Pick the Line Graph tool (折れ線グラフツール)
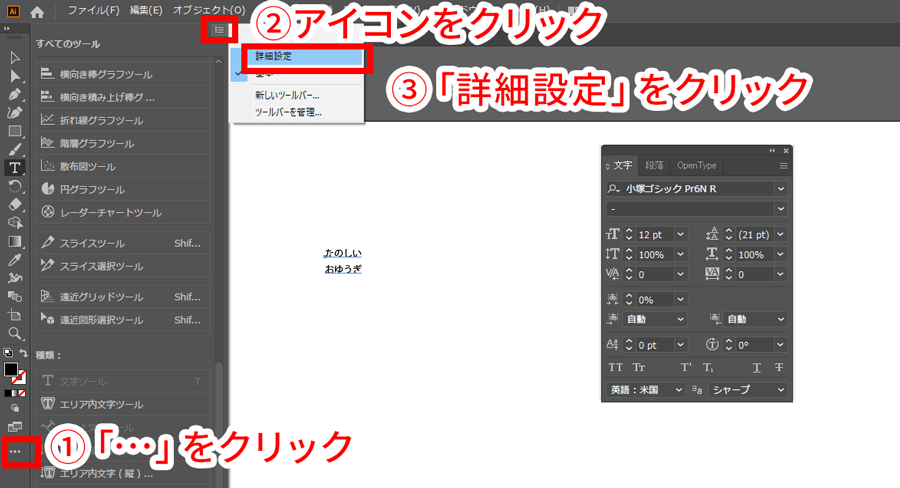 tap(123, 120)
